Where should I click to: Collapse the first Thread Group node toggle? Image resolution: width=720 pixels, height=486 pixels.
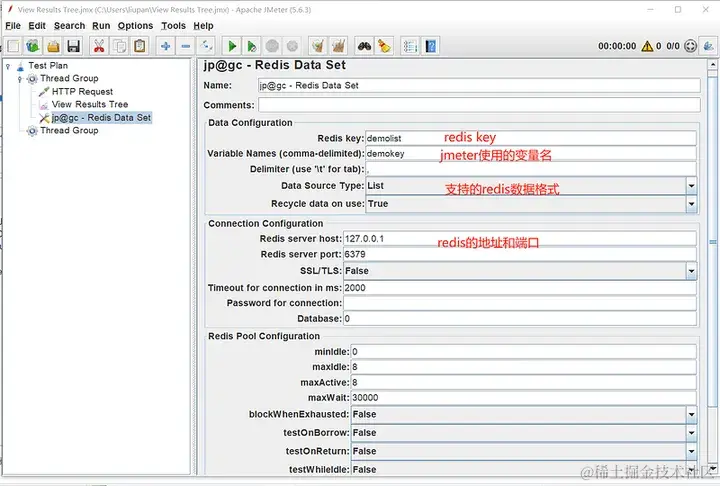click(20, 79)
